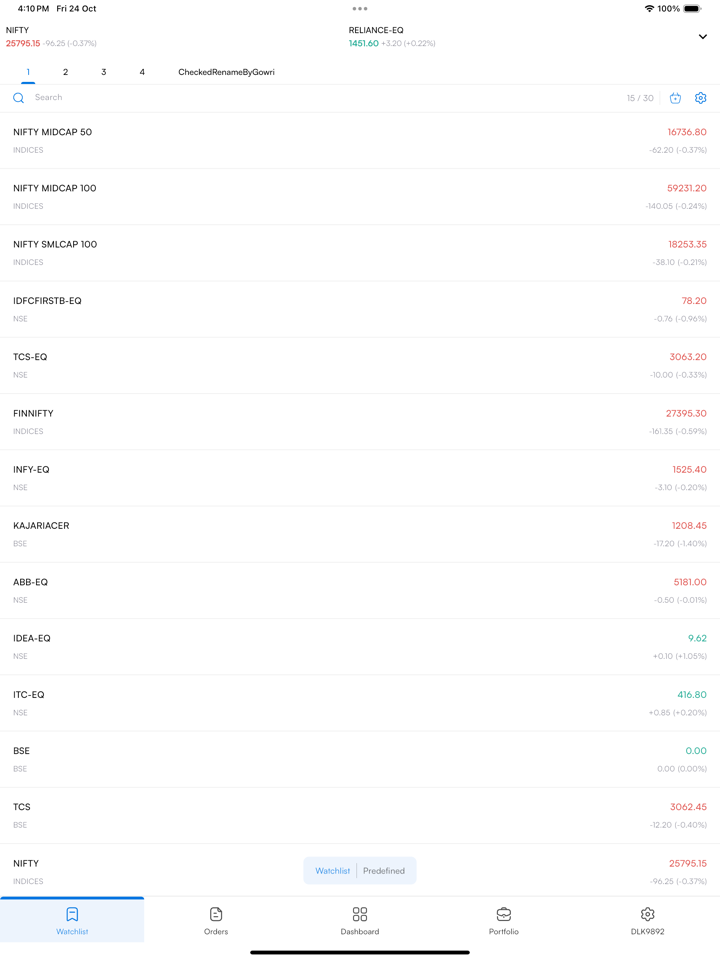
Task: Tap the search magnifier icon
Action: click(x=18, y=98)
